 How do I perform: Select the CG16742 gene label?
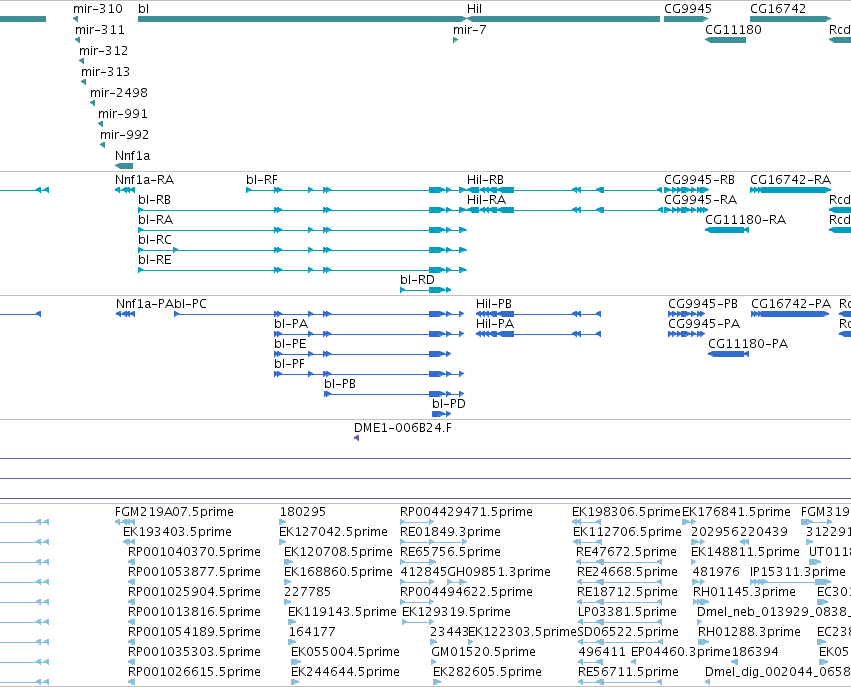(x=778, y=9)
